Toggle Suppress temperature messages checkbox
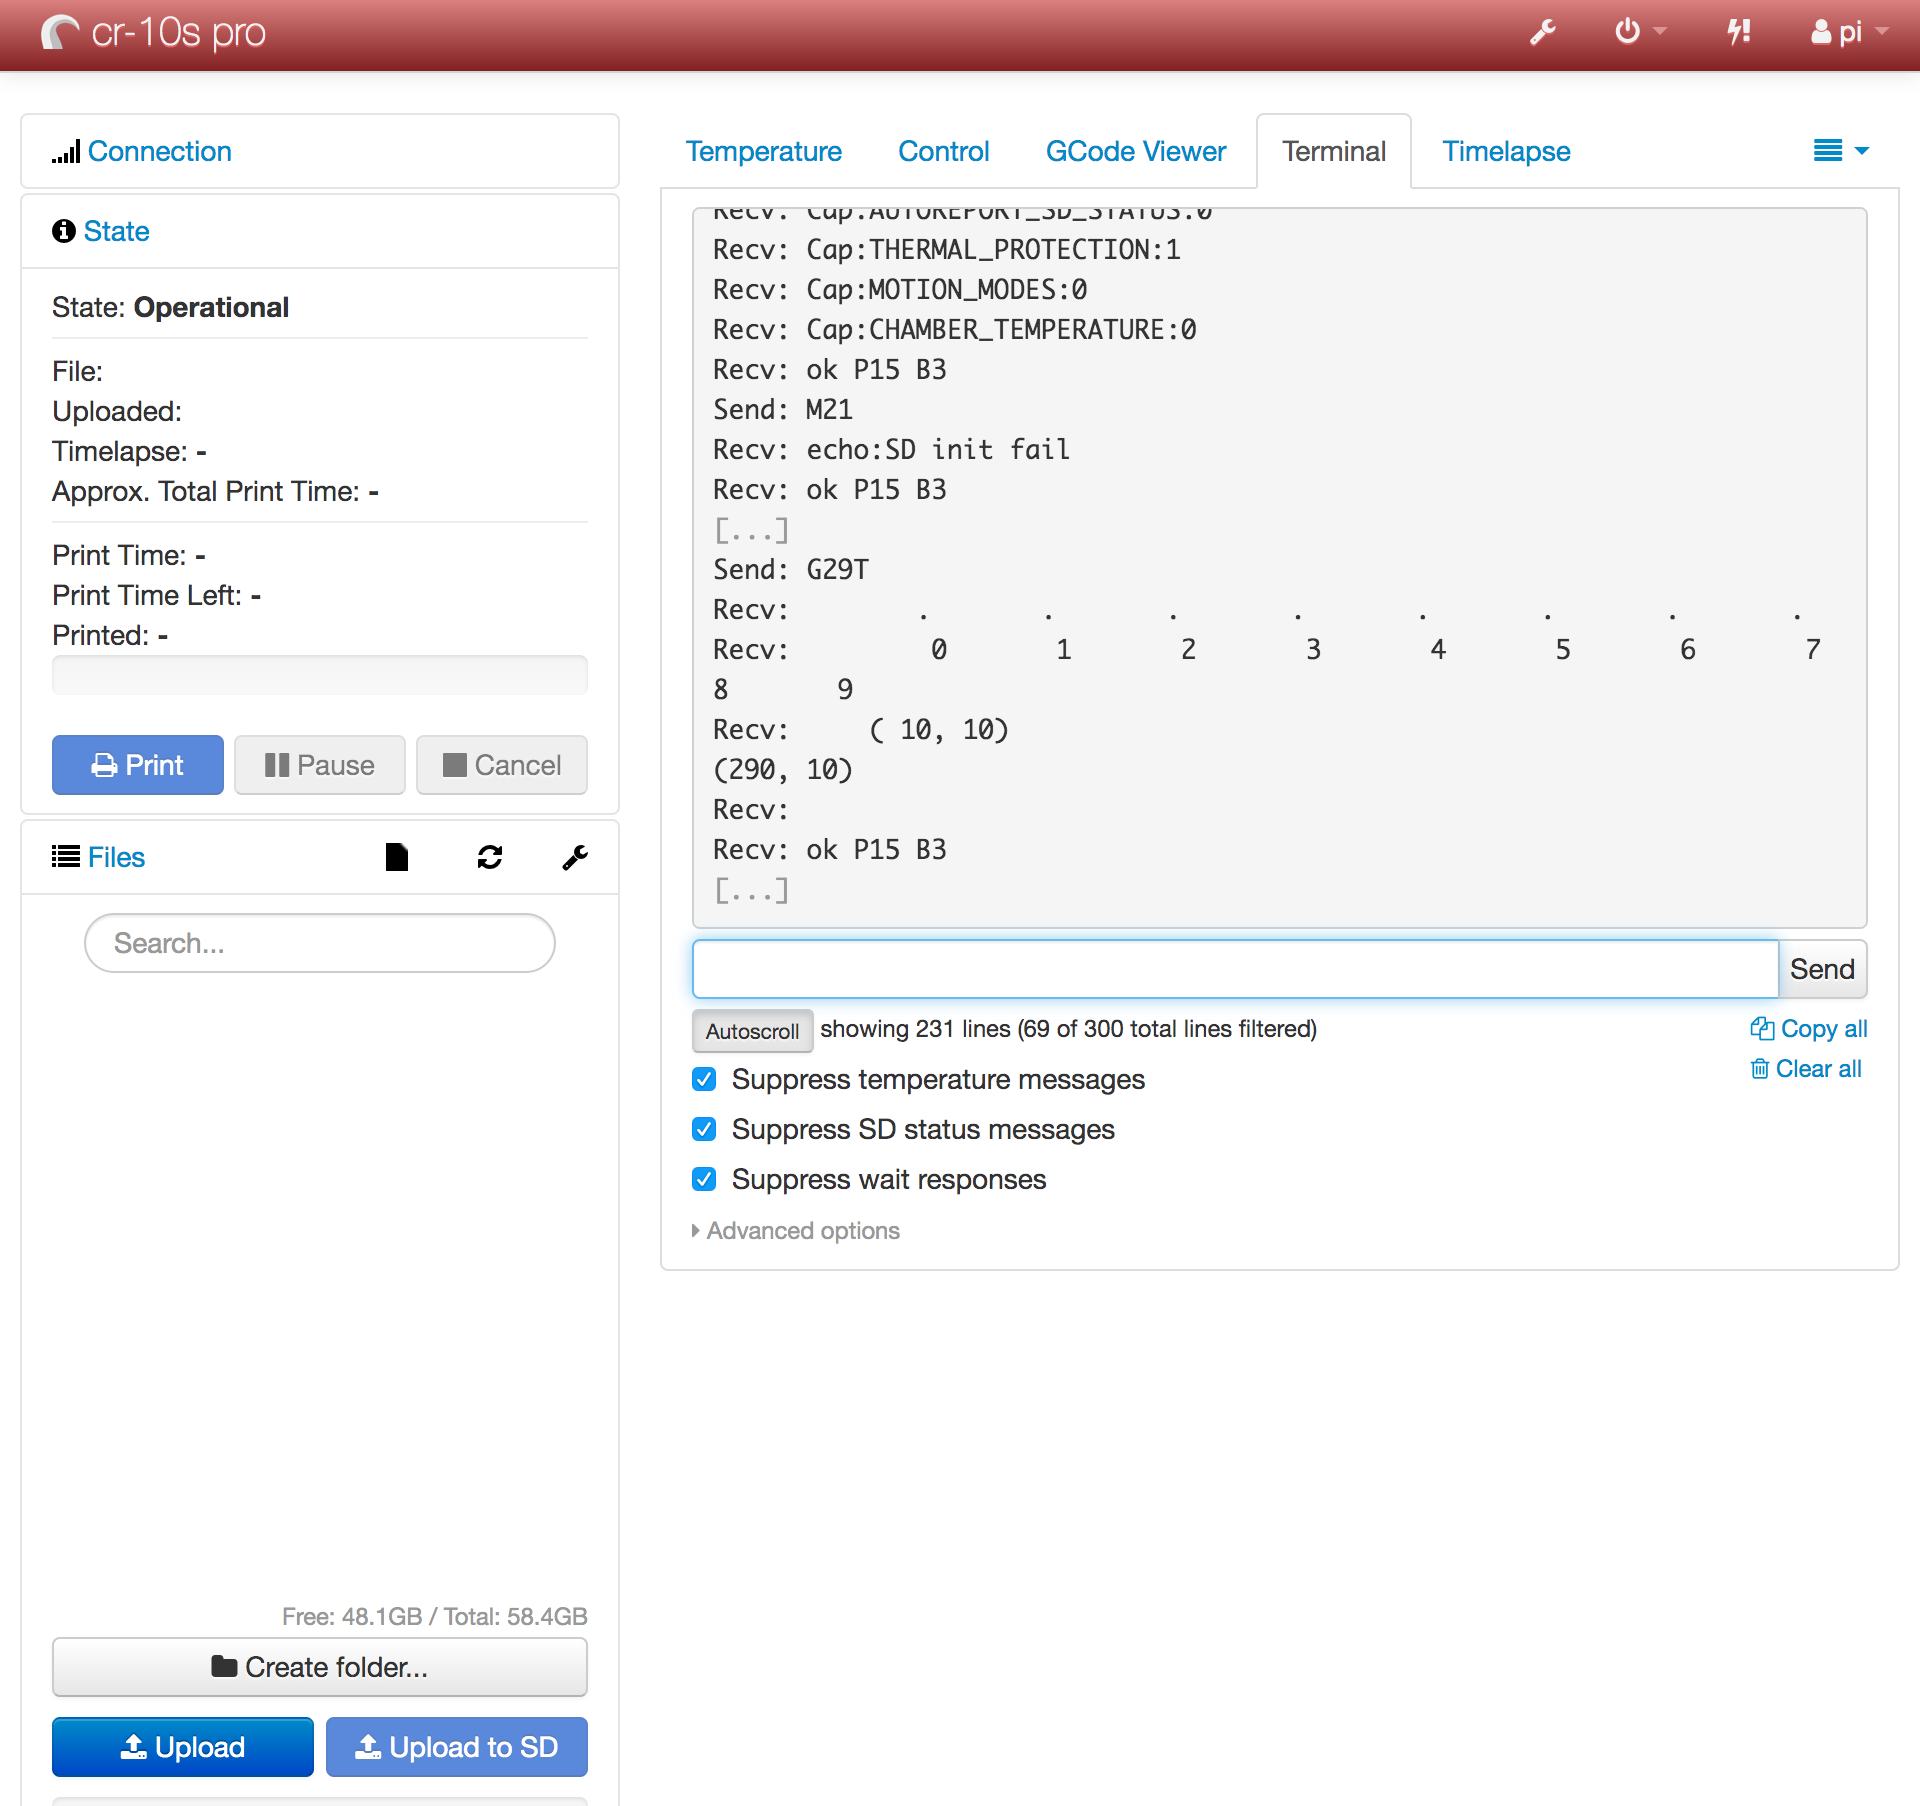The image size is (1920, 1806). (x=704, y=1080)
